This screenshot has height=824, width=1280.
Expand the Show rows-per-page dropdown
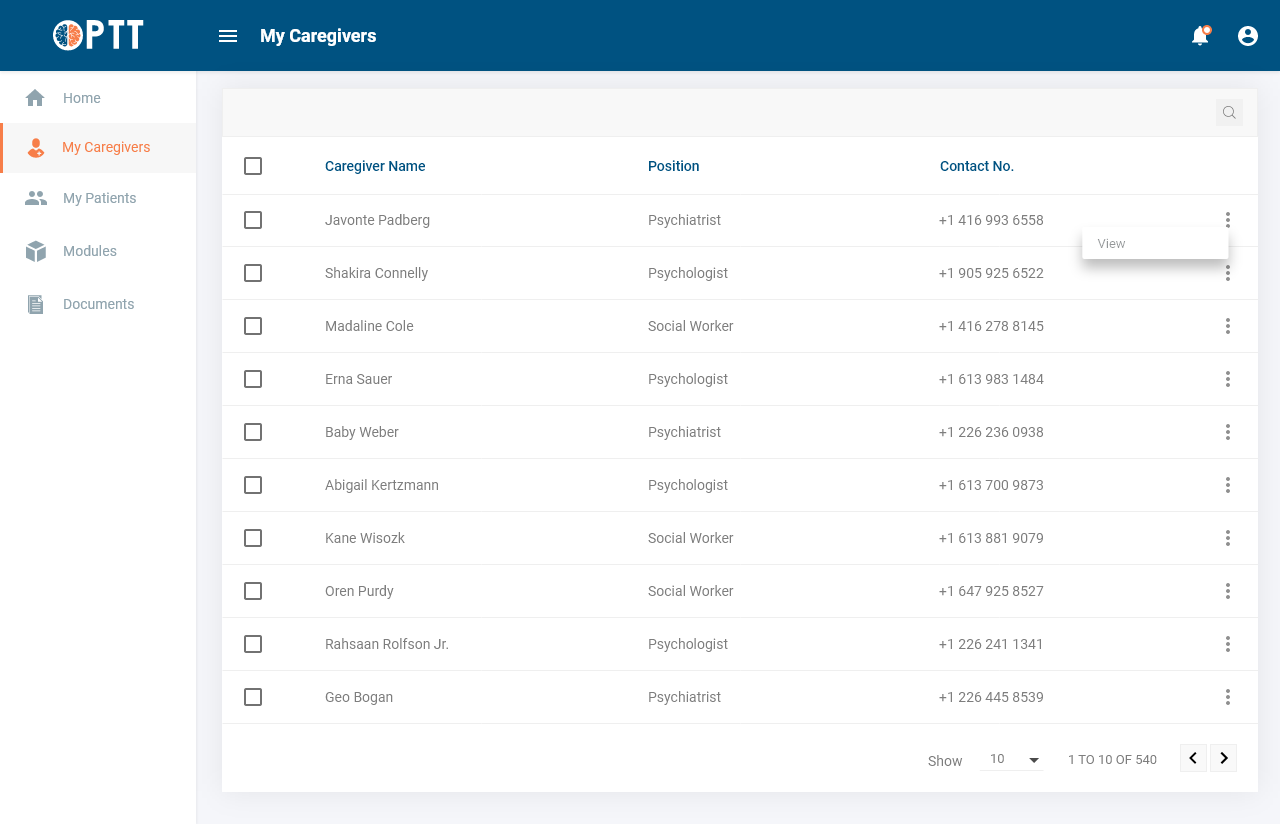[1012, 760]
